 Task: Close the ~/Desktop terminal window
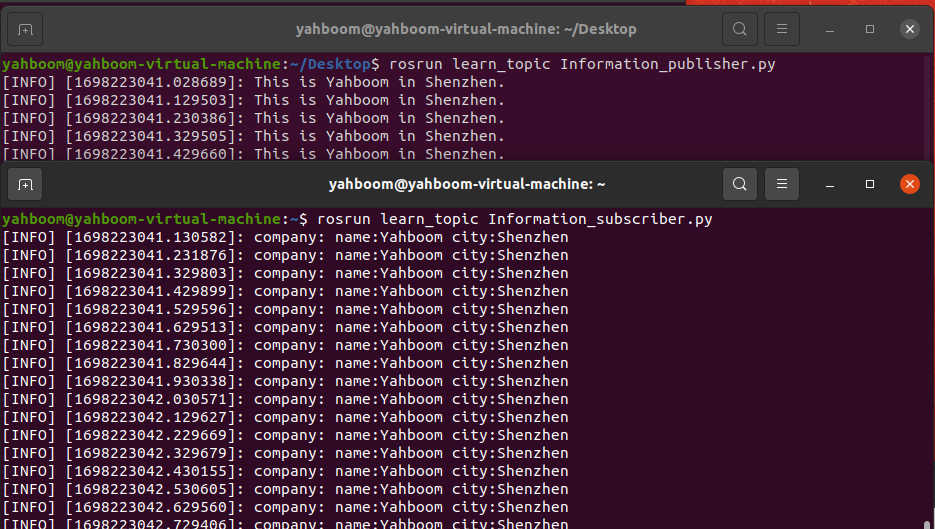[910, 29]
